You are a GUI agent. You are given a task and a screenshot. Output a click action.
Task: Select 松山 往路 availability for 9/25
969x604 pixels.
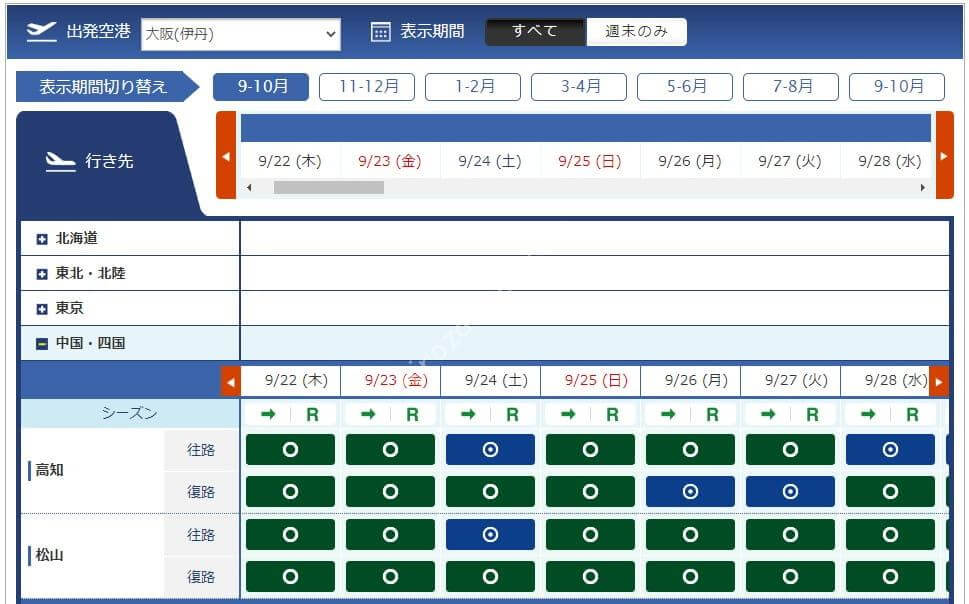tap(590, 534)
